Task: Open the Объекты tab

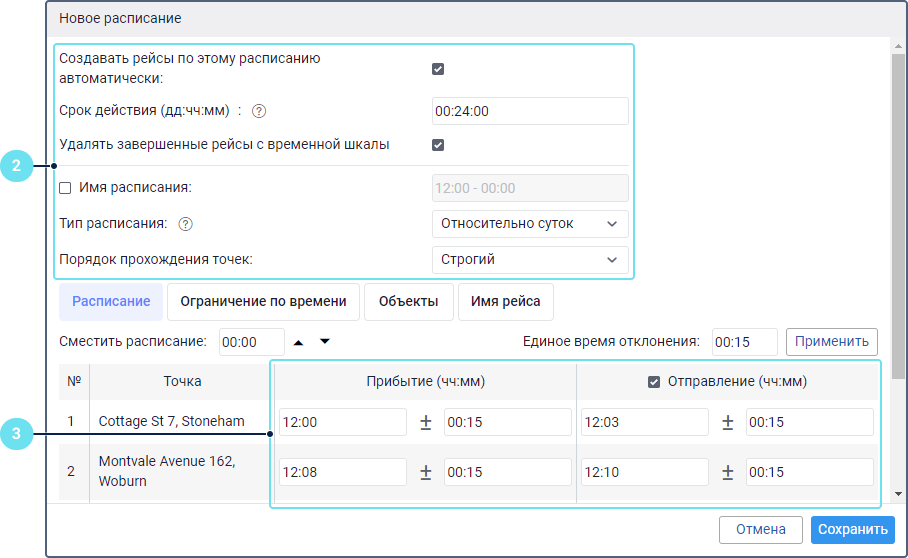Action: point(408,301)
